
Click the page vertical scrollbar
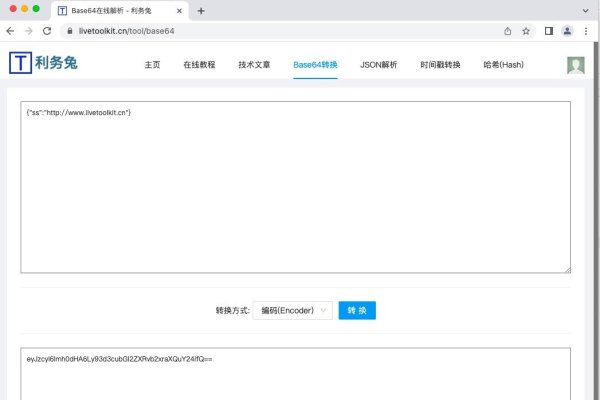[597, 220]
